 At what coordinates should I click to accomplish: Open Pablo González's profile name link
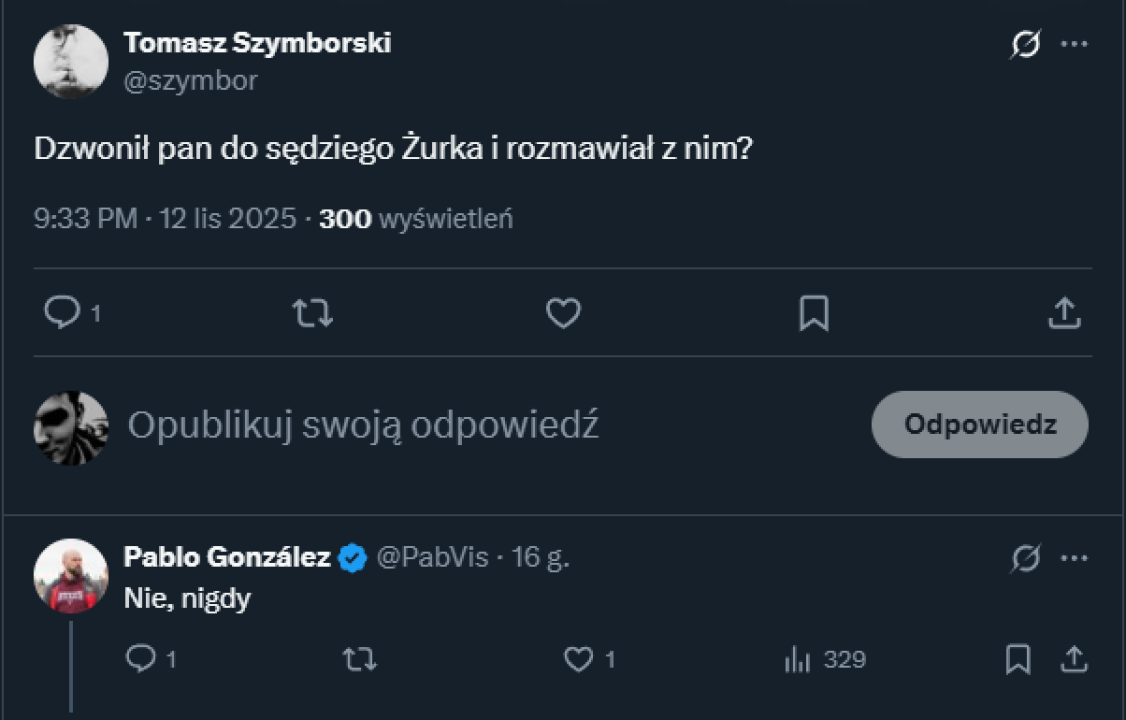[227, 557]
